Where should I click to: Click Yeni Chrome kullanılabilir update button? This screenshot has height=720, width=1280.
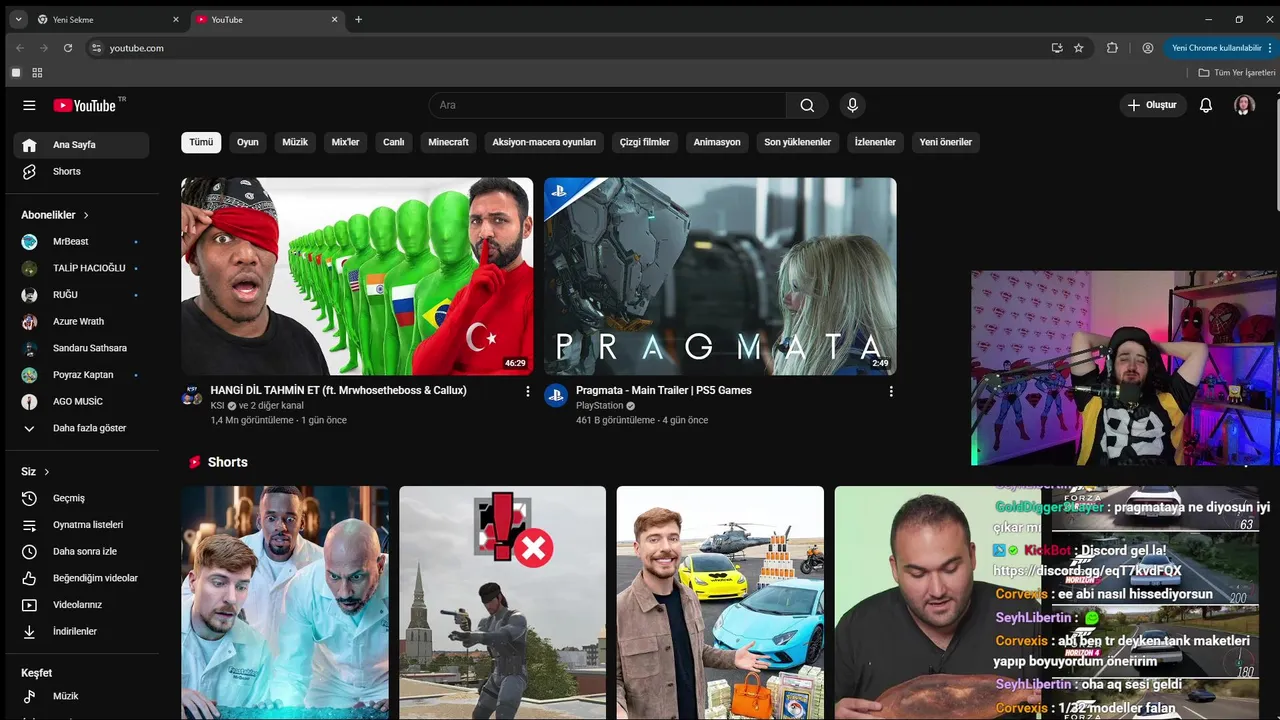coord(1220,47)
